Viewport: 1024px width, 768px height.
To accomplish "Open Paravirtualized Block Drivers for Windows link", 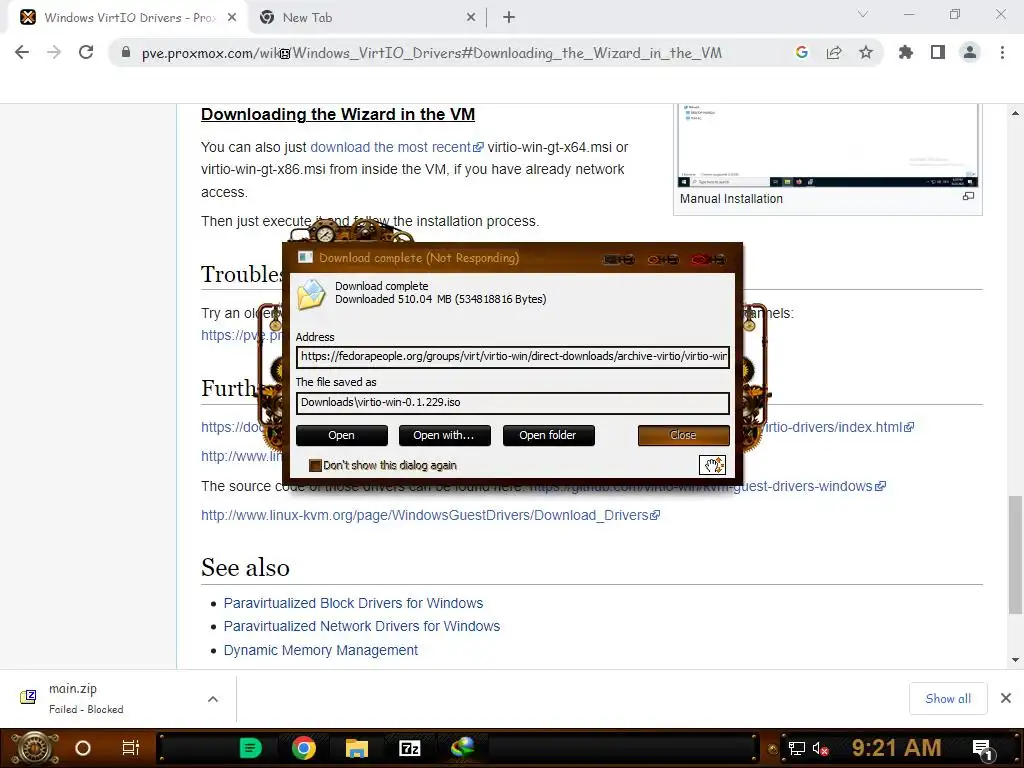I will point(353,603).
